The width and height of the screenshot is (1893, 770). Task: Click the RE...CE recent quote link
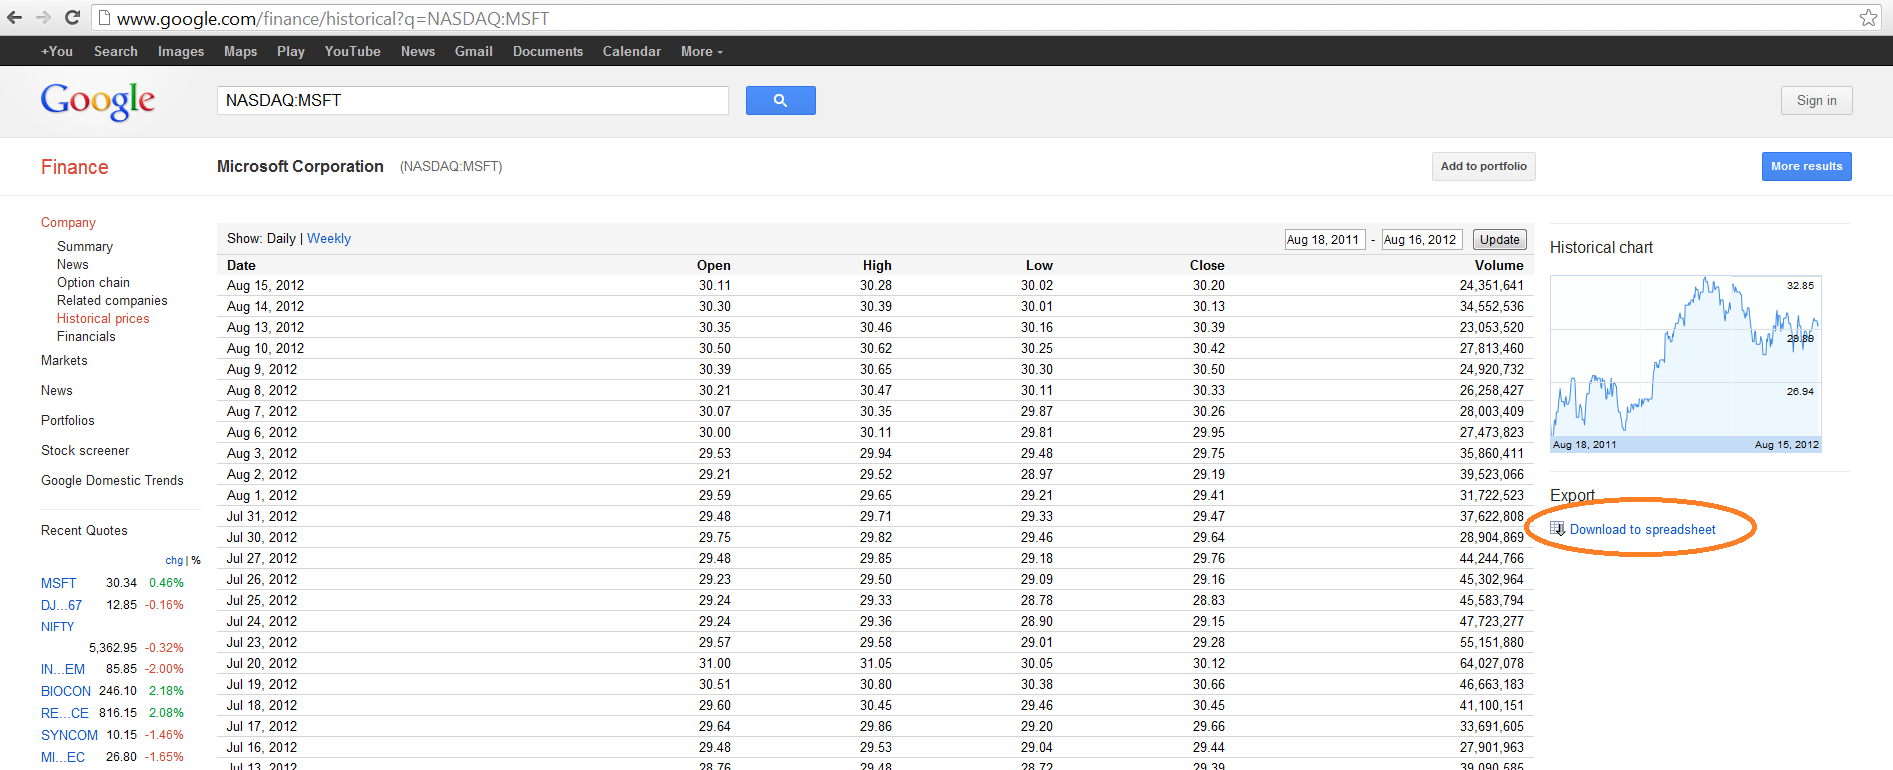pos(65,713)
